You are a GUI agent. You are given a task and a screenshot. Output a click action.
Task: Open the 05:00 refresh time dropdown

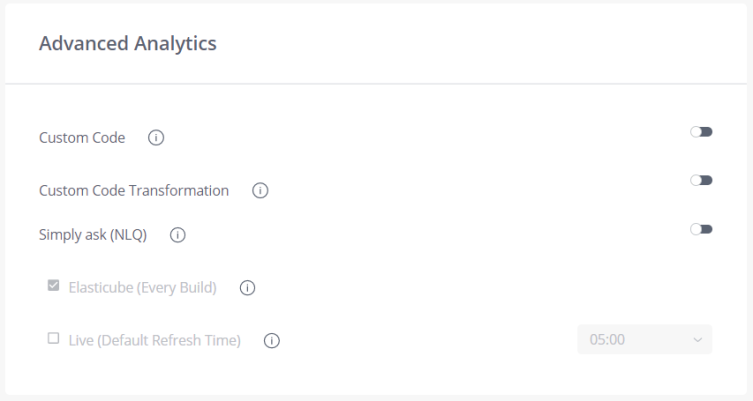[644, 339]
